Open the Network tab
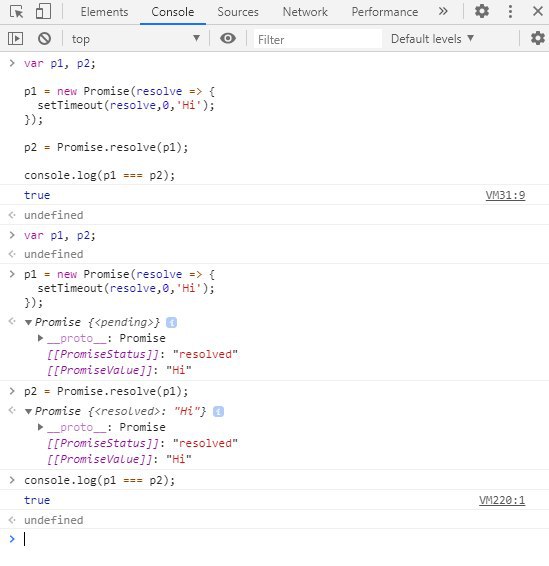Image resolution: width=549 pixels, height=566 pixels. tap(305, 12)
